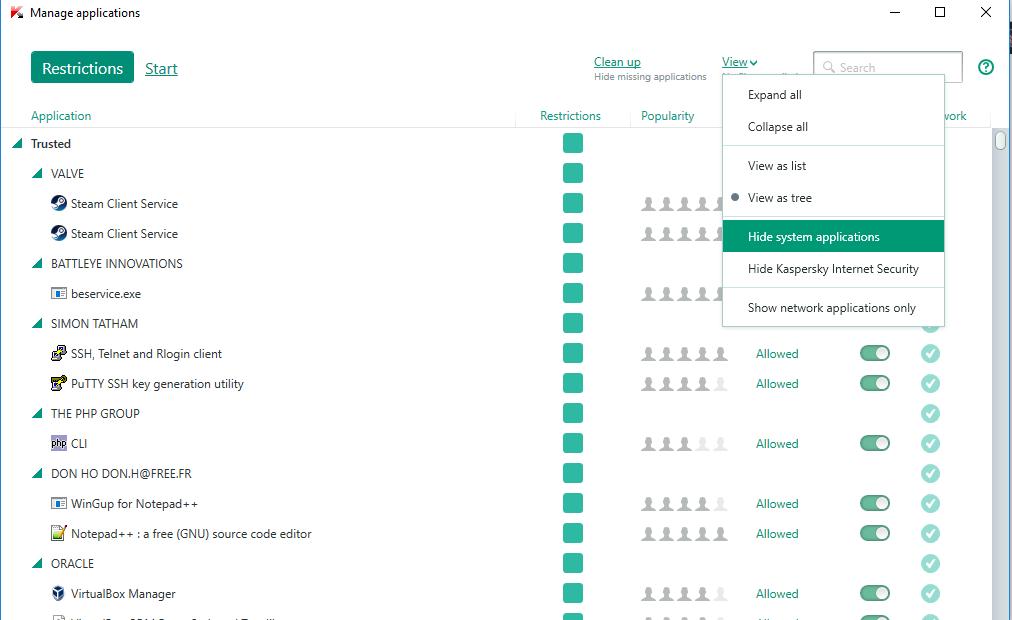Screen dimensions: 1012x620
Task: Click the SSH, Telnet and Rlogin client icon
Action: pyautogui.click(x=59, y=354)
